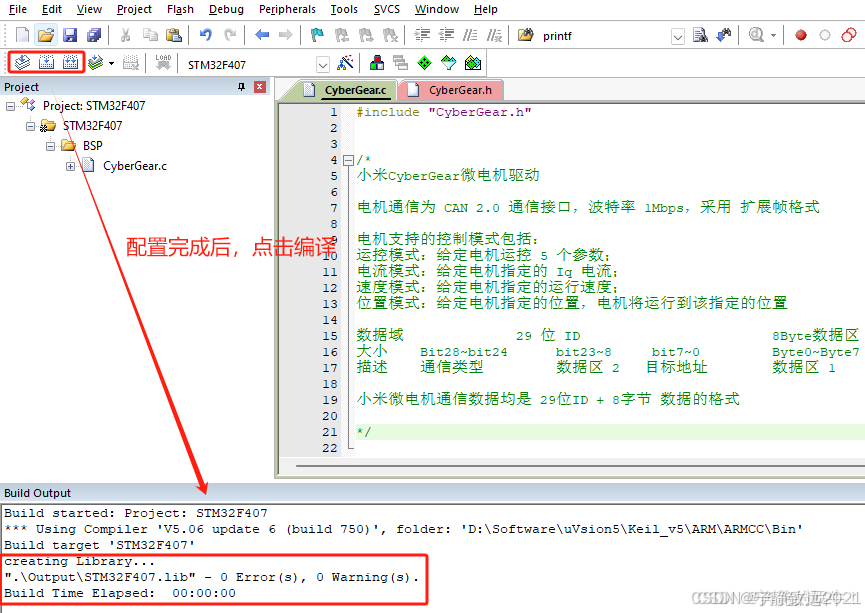Click the Redo icon
Screen dimensions: 865x613
pyautogui.click(x=230, y=35)
